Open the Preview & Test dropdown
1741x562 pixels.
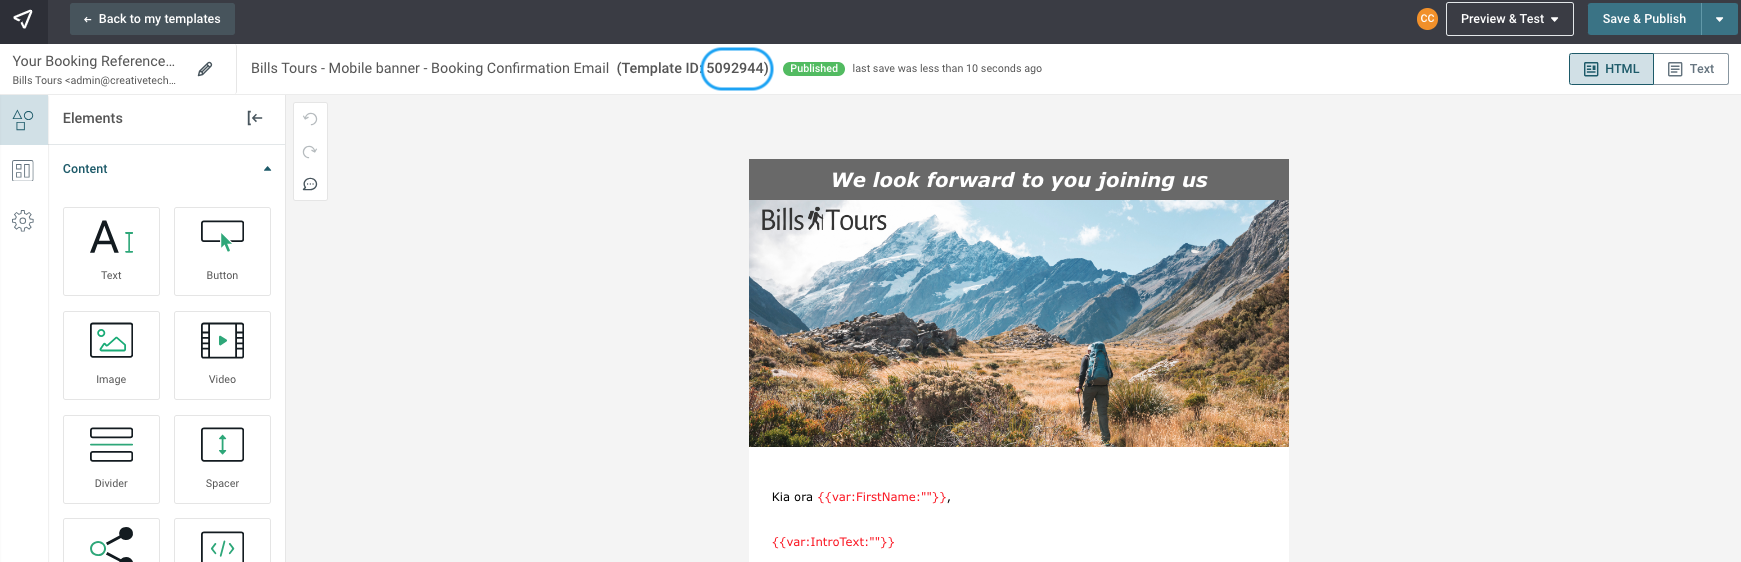click(x=1509, y=19)
